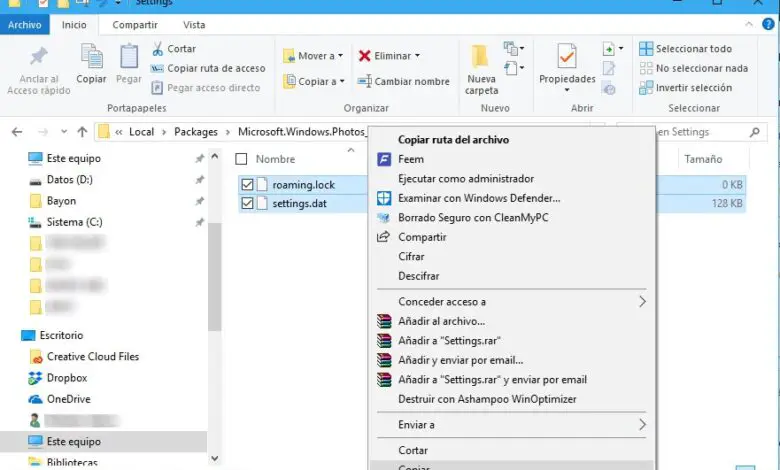Screen dimensions: 780x470
Task: Click Copiar ruta de acceso icon
Action: click(x=157, y=68)
